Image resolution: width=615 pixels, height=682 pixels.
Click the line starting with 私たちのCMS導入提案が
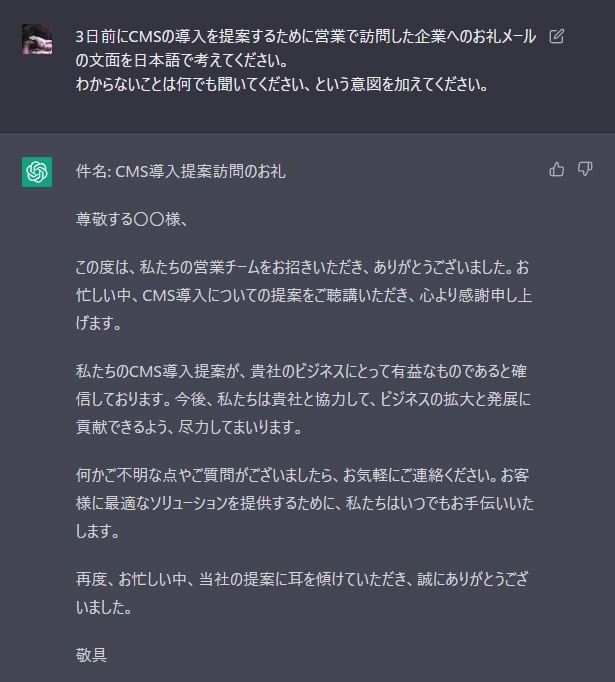point(301,371)
